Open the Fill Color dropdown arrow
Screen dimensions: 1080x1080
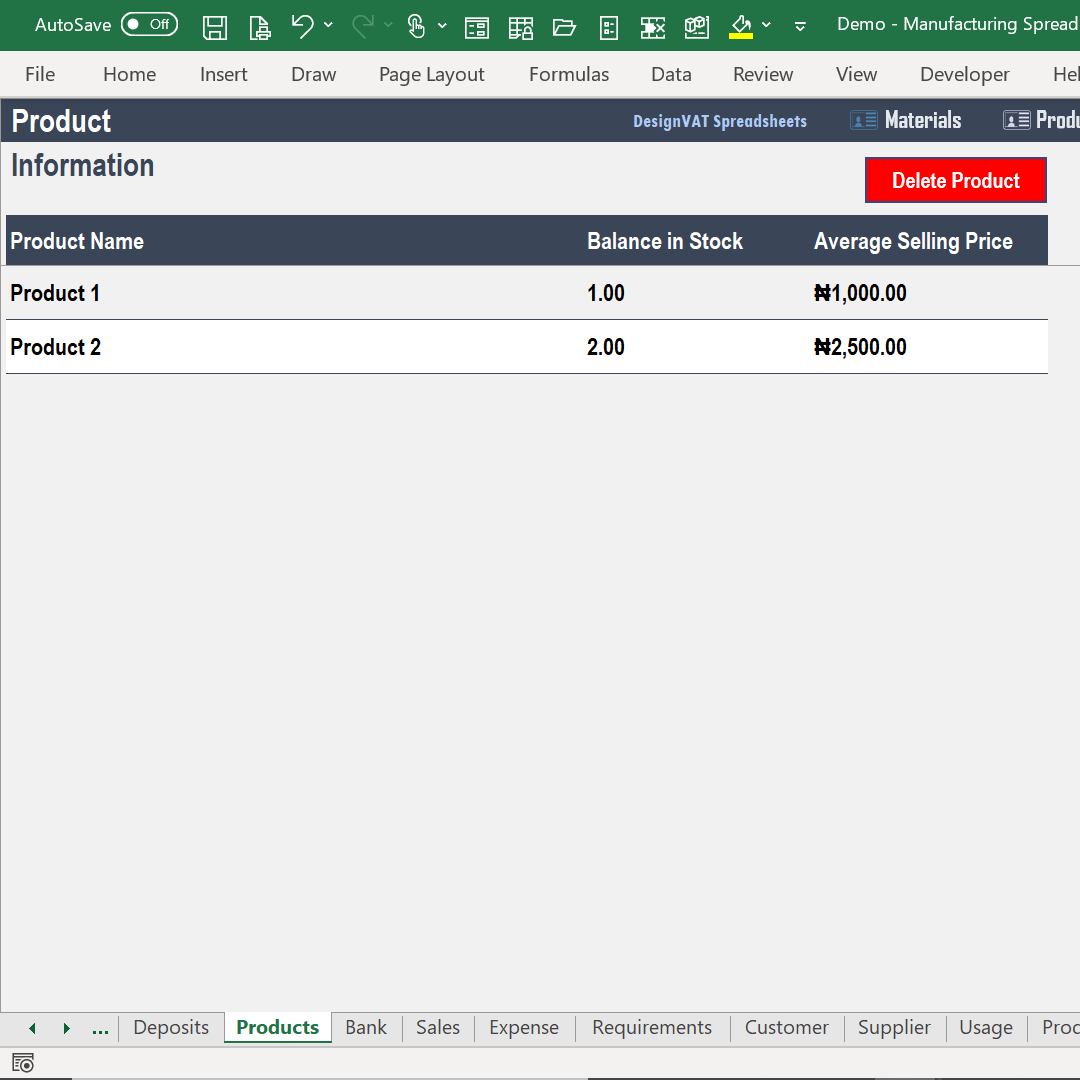pos(766,26)
